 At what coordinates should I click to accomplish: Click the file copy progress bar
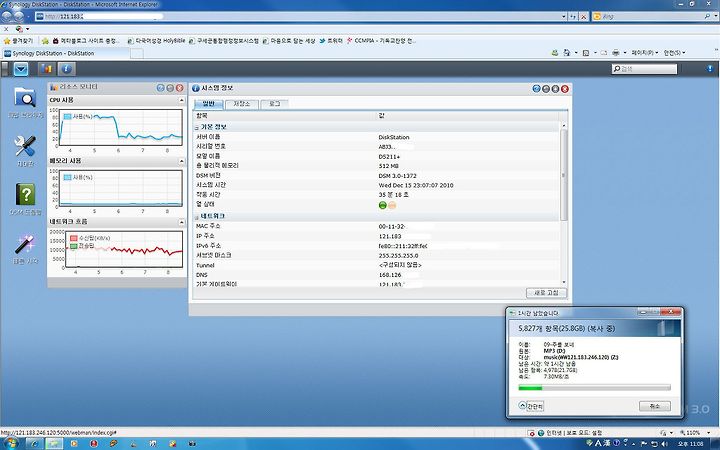pyautogui.click(x=595, y=388)
